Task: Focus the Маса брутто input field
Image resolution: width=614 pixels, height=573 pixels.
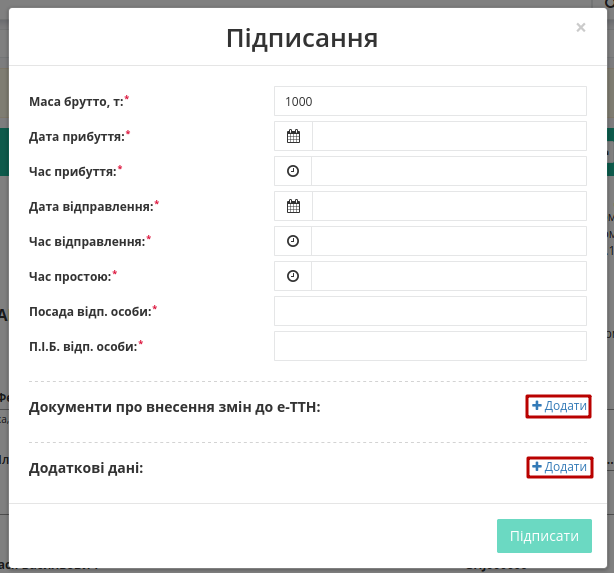Action: click(430, 101)
